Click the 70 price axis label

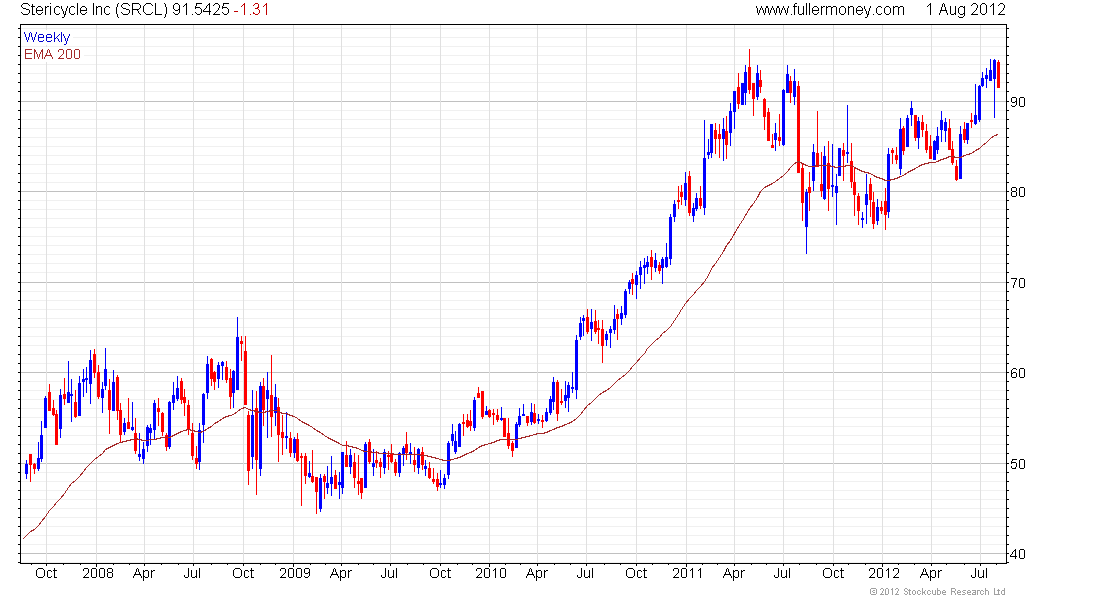(1017, 284)
